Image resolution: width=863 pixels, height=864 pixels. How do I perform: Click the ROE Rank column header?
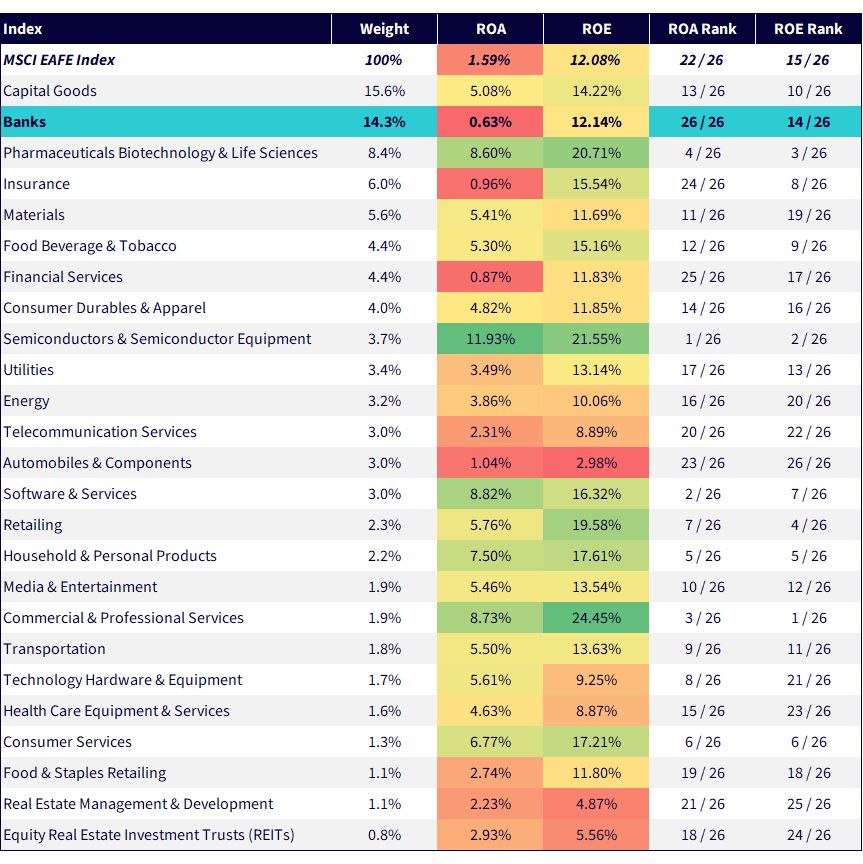coord(807,29)
